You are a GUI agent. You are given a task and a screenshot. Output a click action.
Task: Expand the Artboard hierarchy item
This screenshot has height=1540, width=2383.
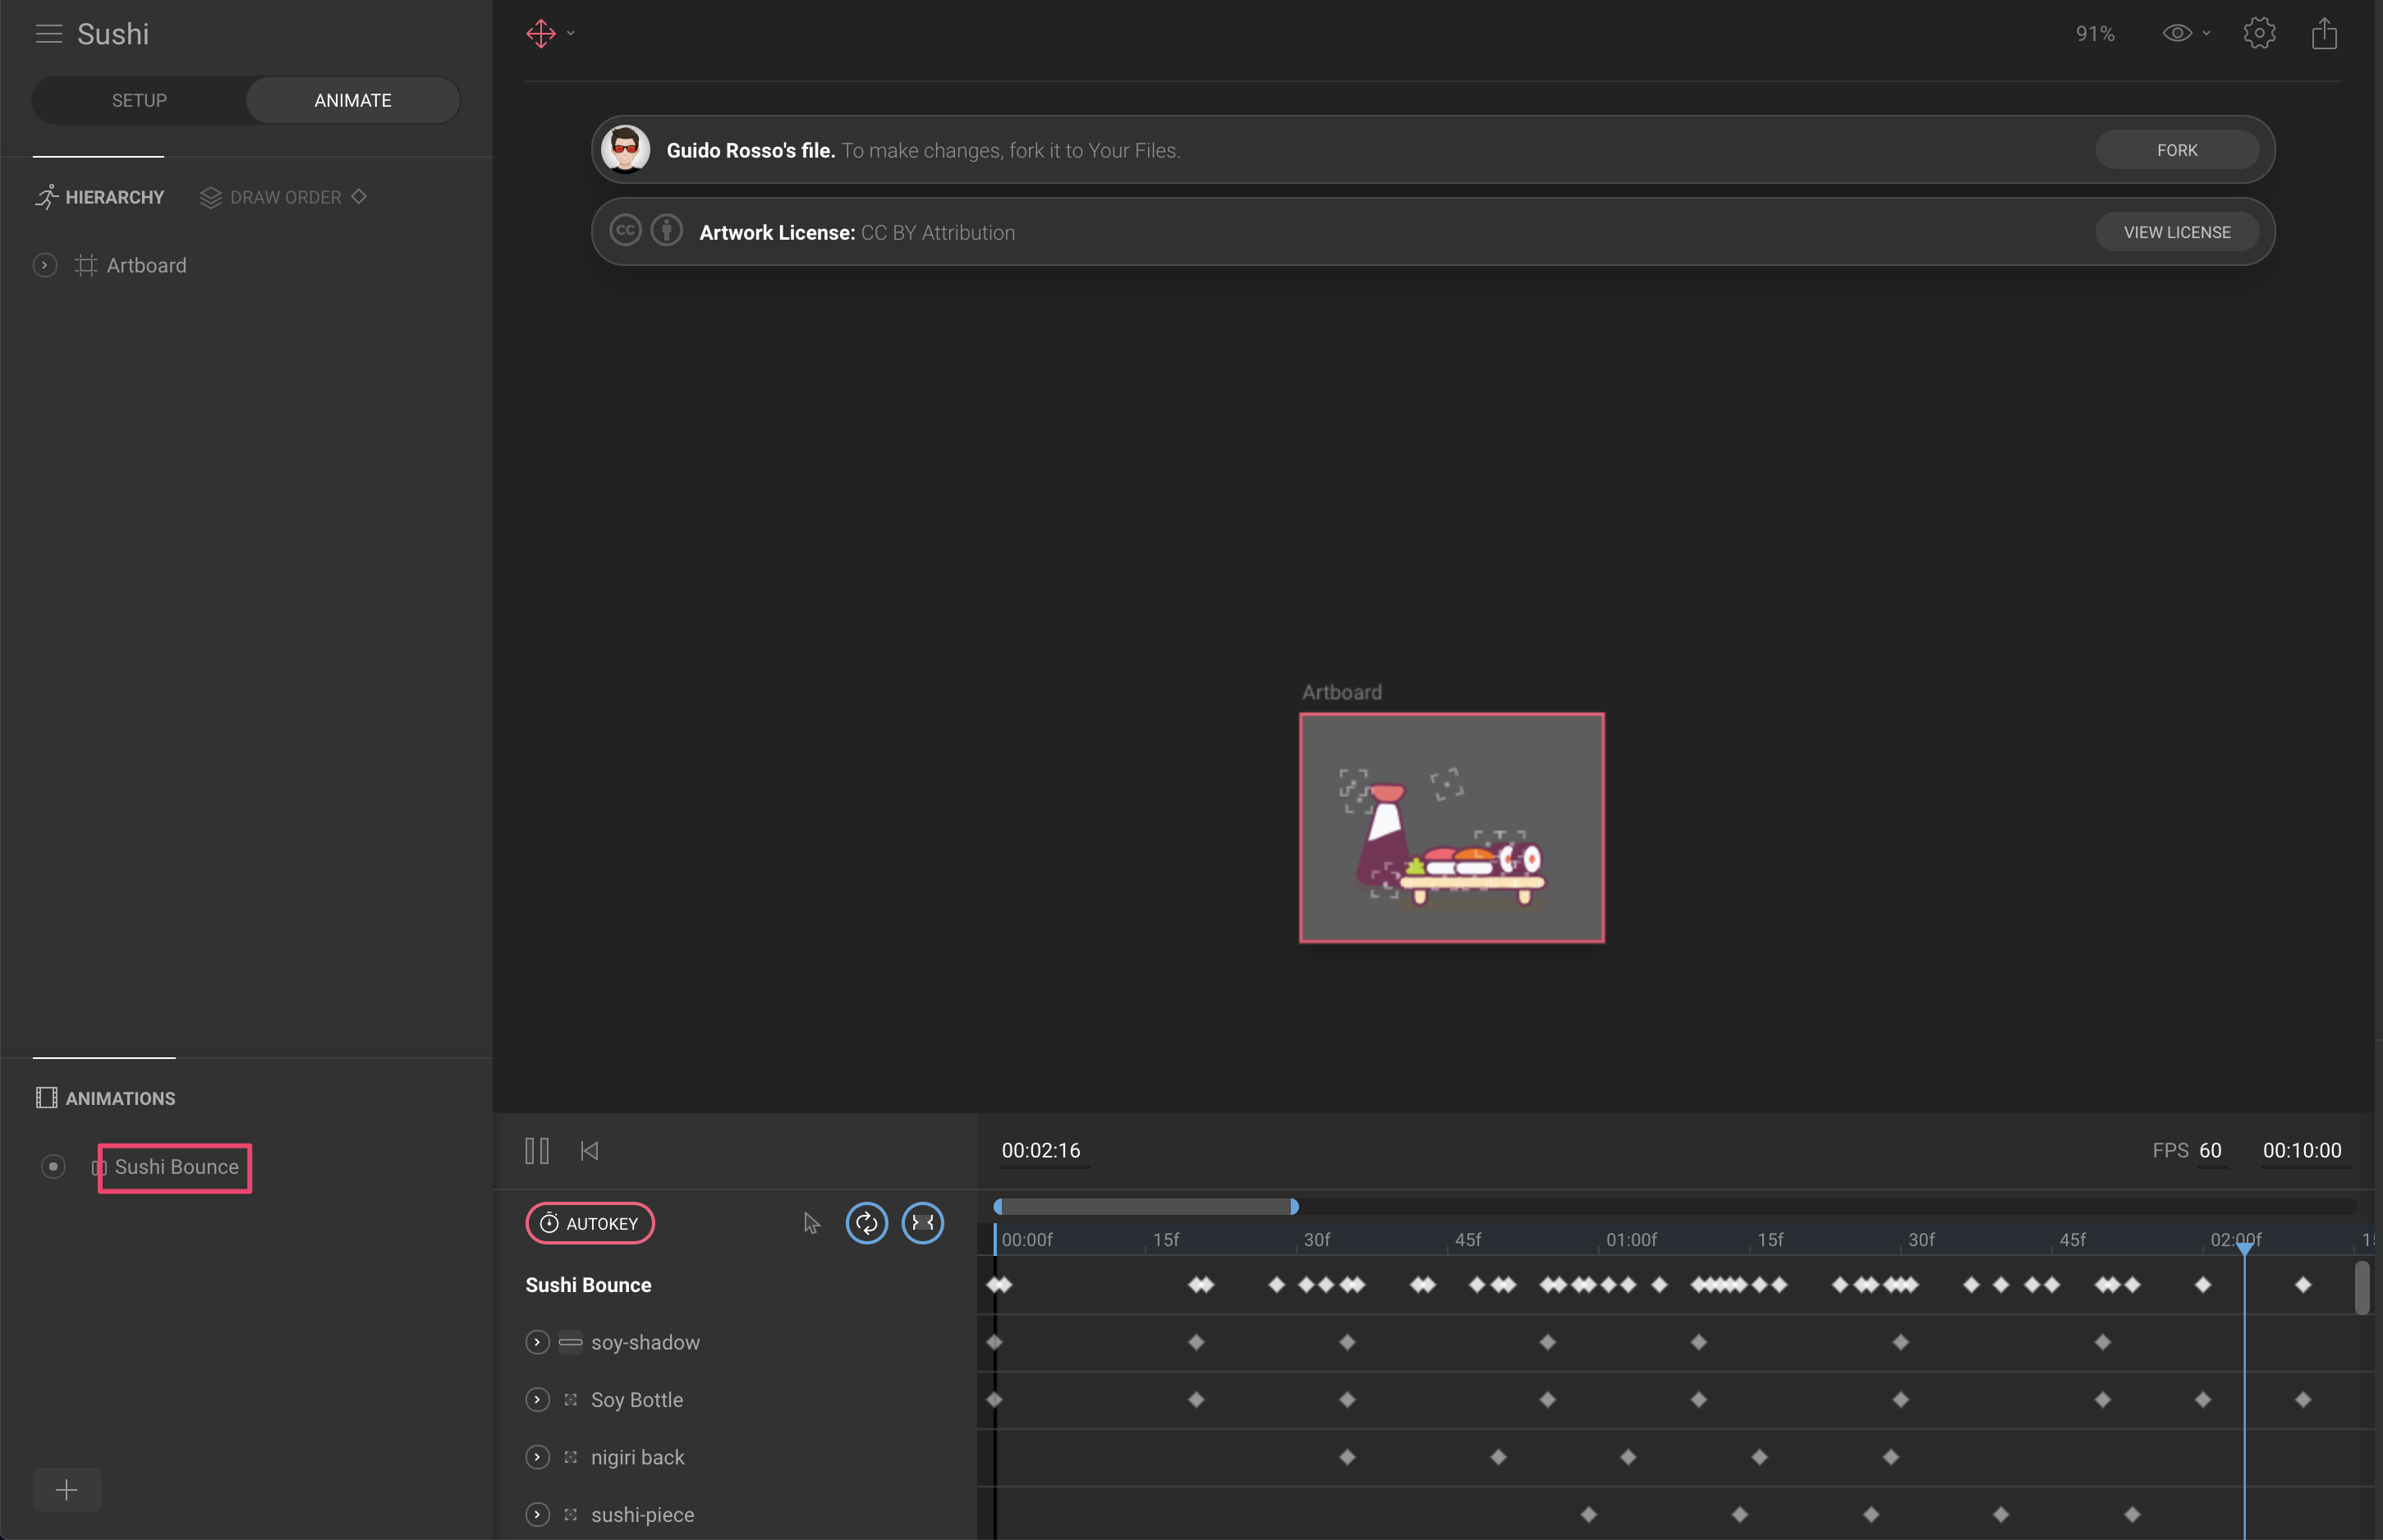(x=45, y=265)
